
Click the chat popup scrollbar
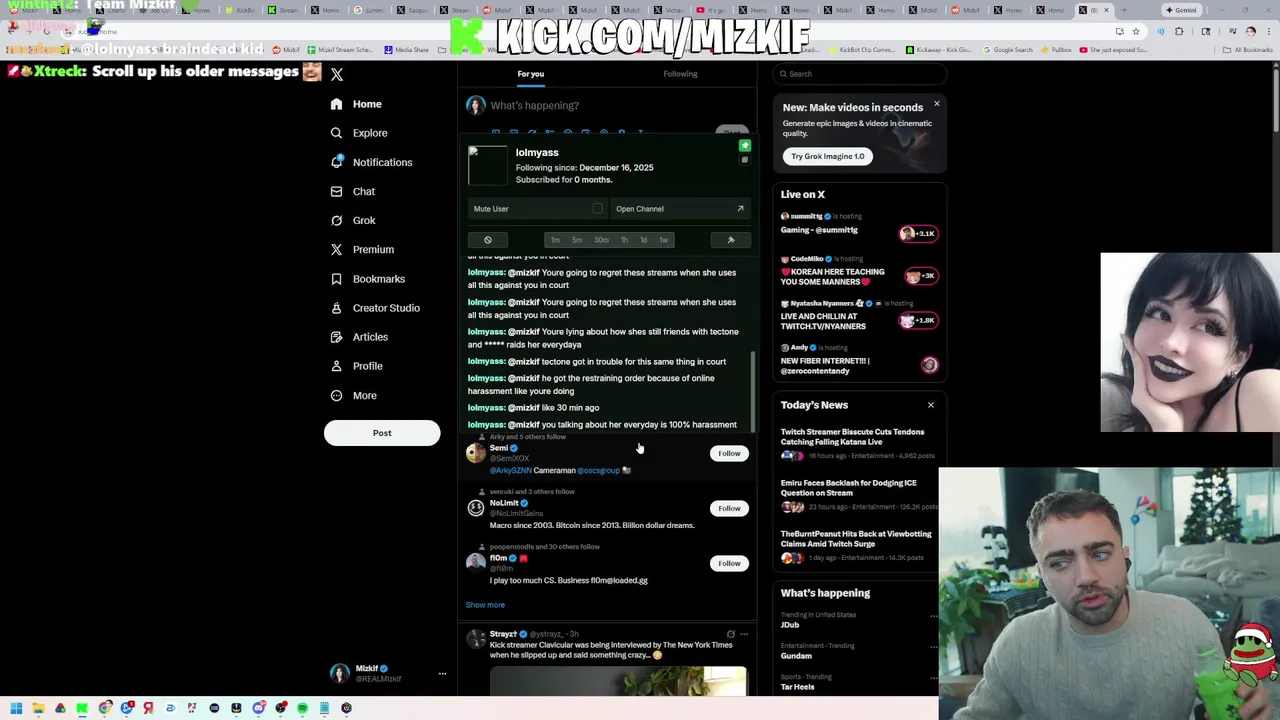pyautogui.click(x=753, y=390)
